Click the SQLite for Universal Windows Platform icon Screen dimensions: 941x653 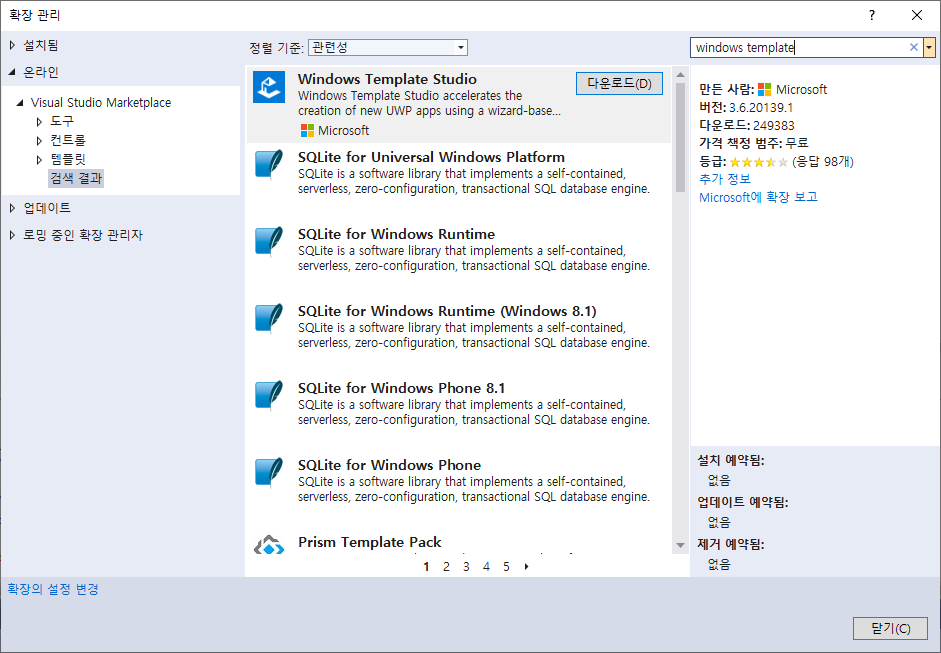268,164
